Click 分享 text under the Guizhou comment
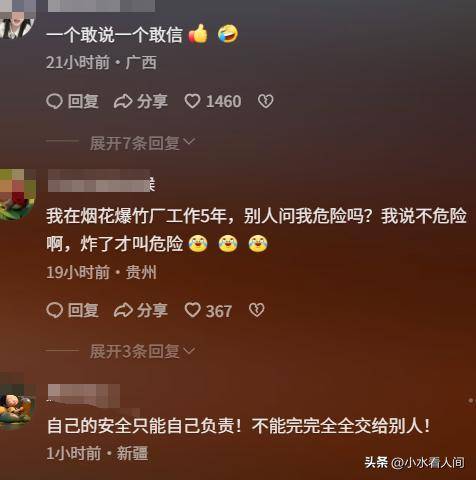The width and height of the screenshot is (476, 480). [x=152, y=310]
